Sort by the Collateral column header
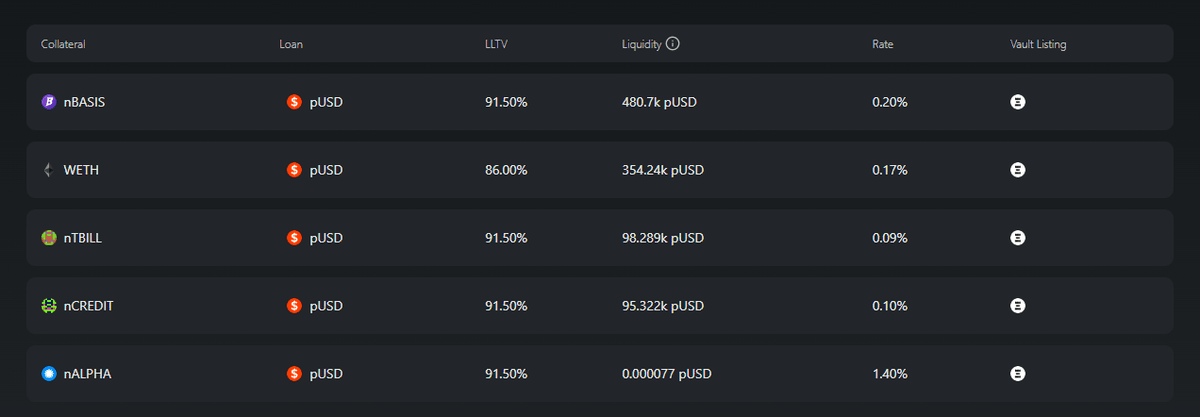 click(x=63, y=44)
